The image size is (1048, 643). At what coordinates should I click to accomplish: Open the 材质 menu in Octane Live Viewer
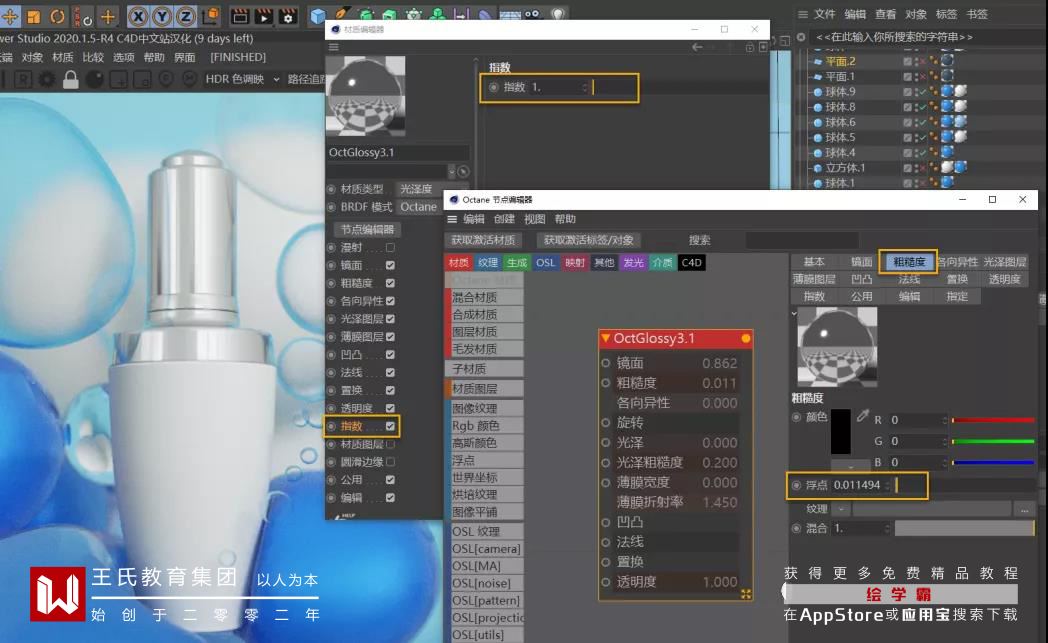63,57
